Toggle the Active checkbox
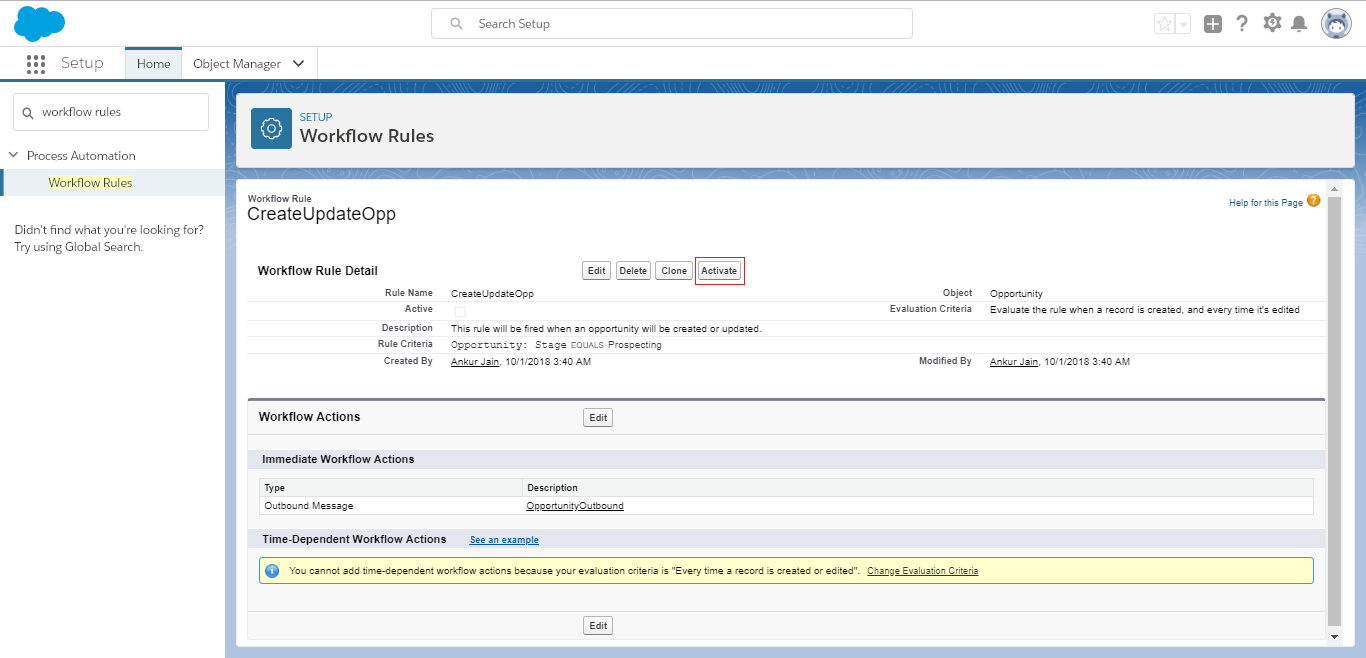Screen dimensions: 1366x658 click(460, 311)
